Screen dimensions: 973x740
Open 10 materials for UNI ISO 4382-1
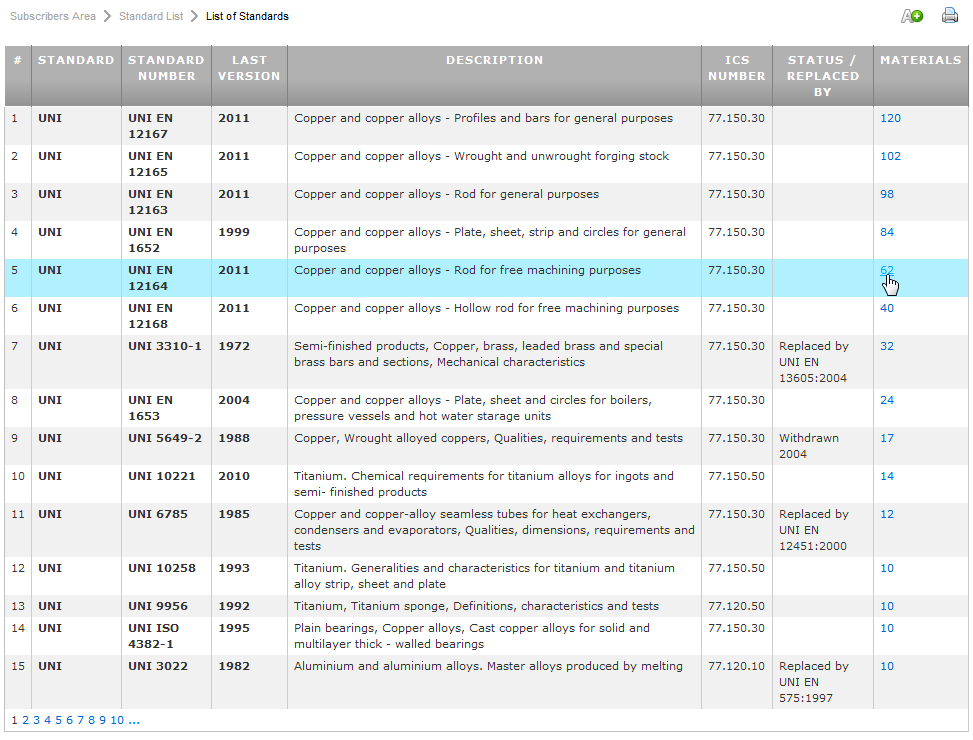point(887,628)
